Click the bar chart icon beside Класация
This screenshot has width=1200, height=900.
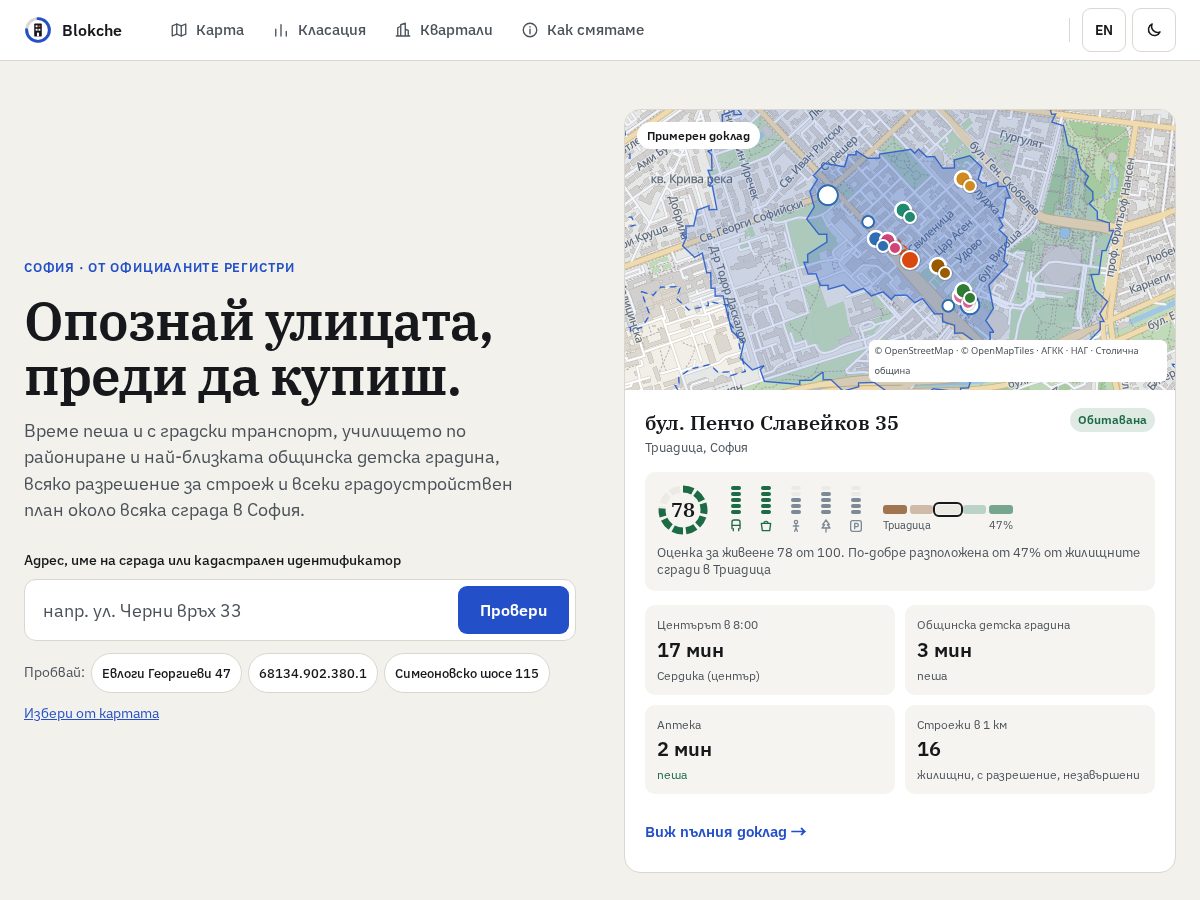click(281, 30)
